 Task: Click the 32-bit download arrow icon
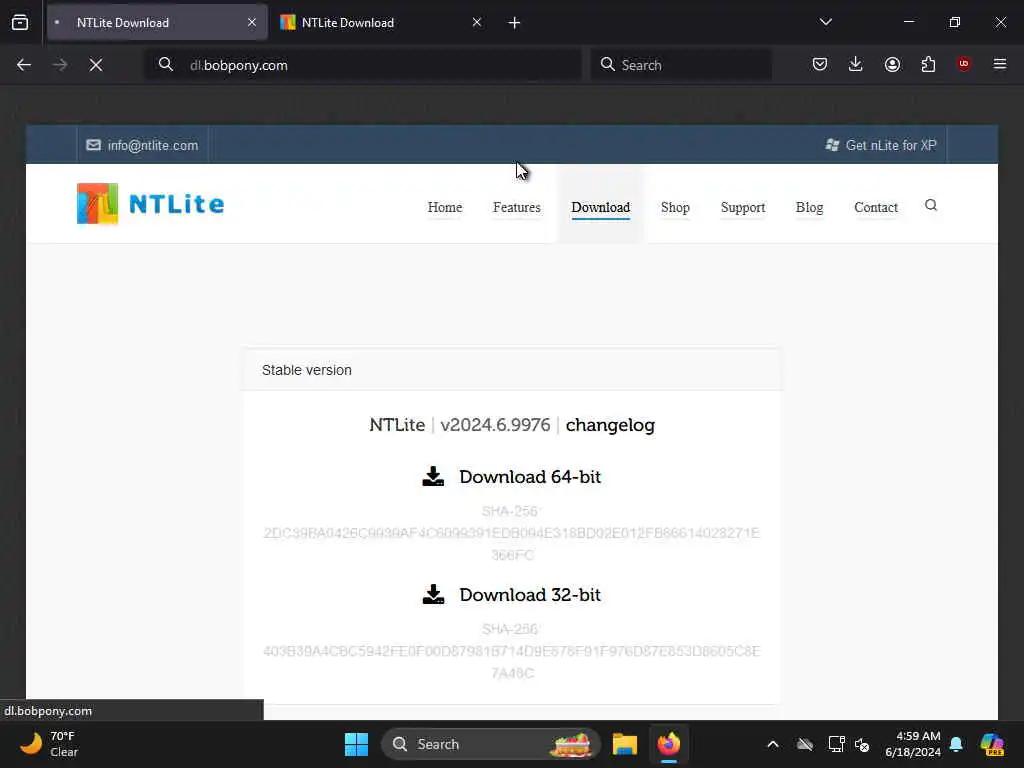(x=433, y=594)
